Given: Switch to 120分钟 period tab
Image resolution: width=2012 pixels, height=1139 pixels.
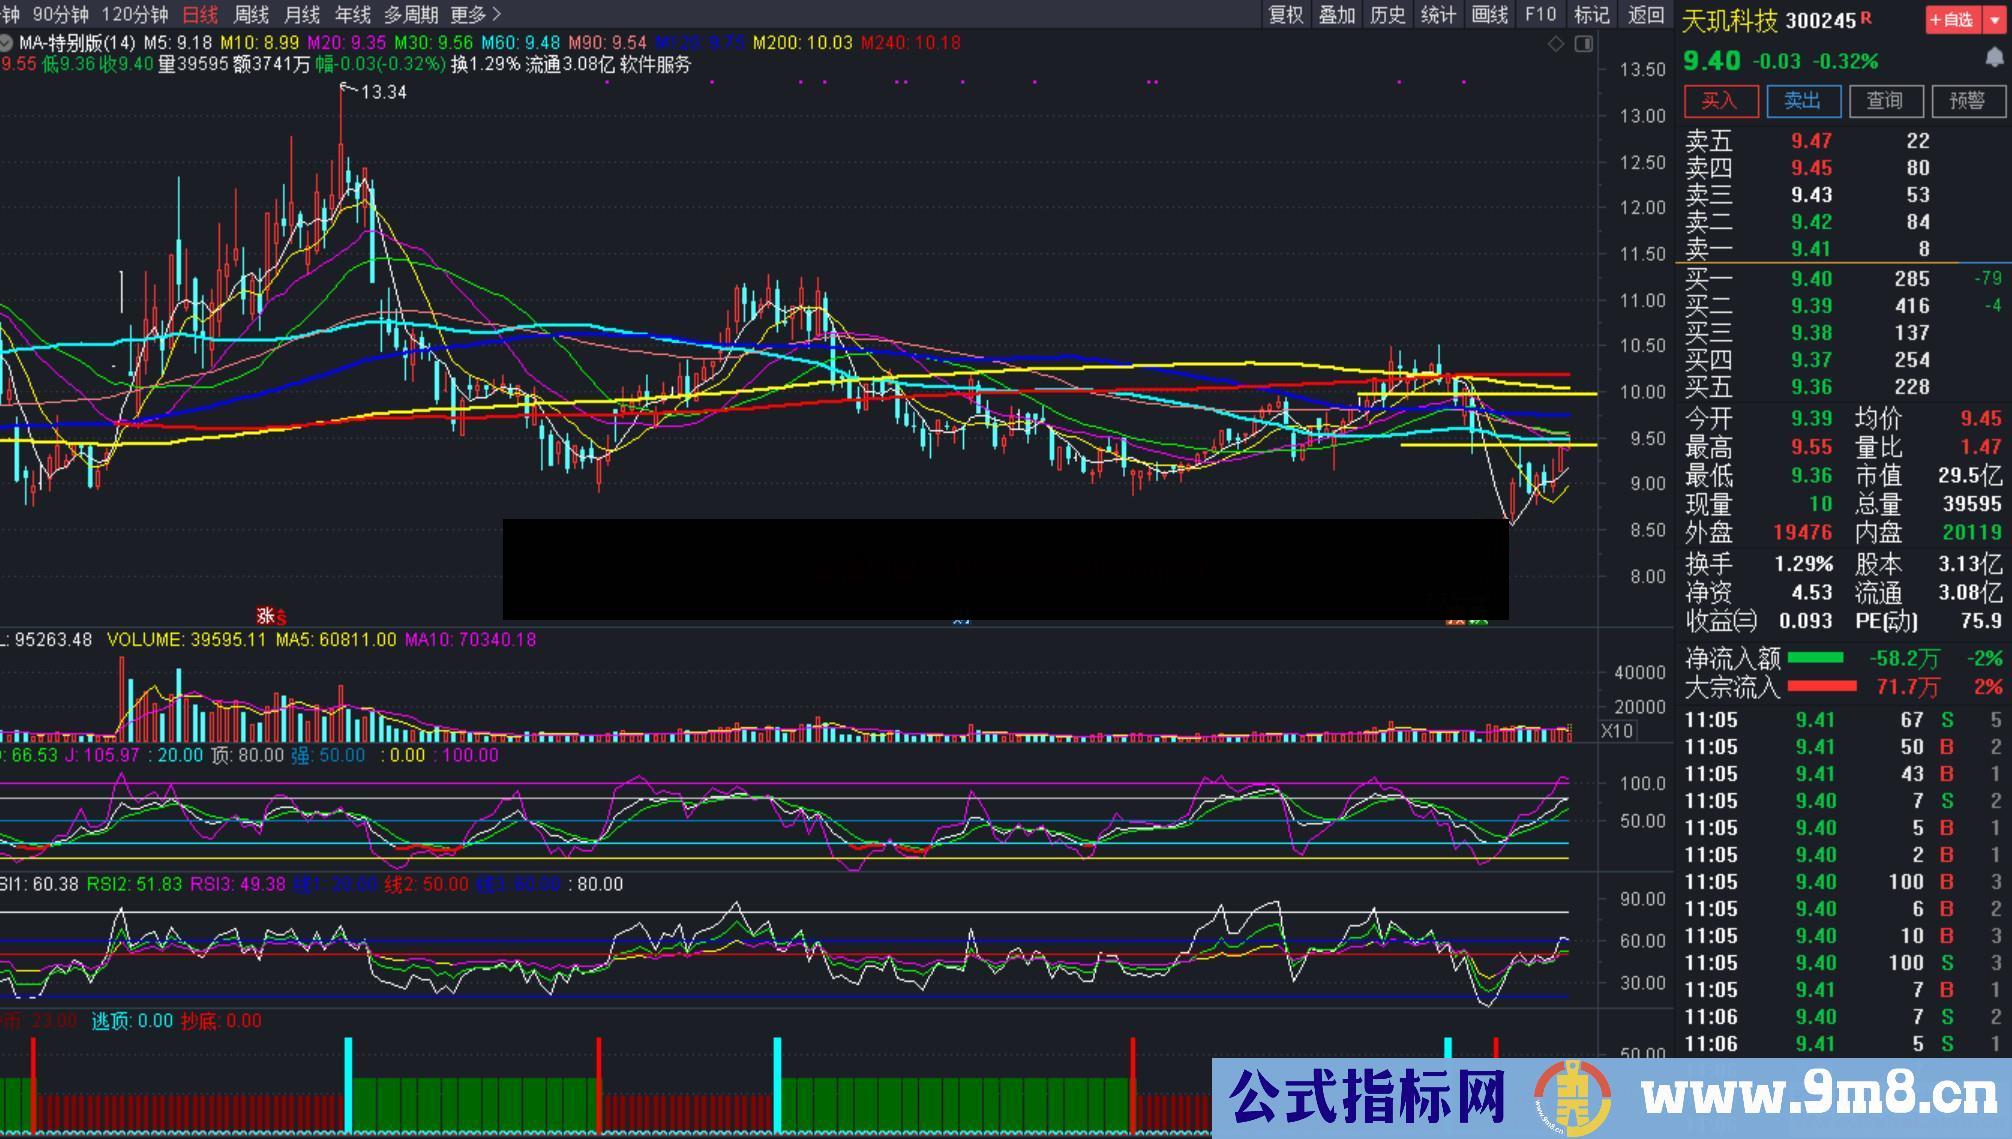Looking at the screenshot, I should pos(135,14).
